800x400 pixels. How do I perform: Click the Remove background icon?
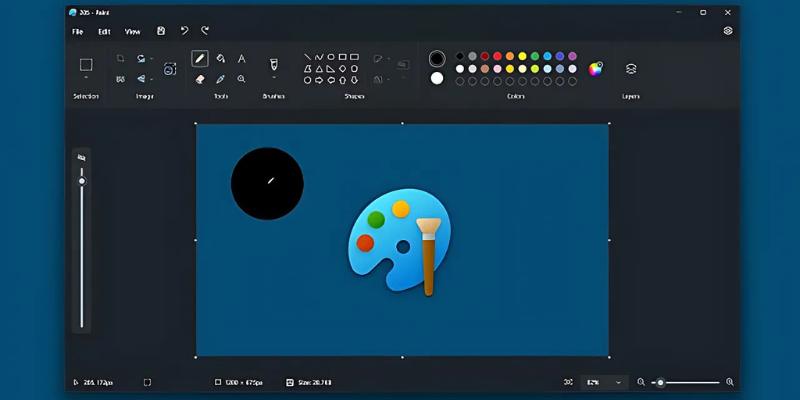click(x=170, y=69)
